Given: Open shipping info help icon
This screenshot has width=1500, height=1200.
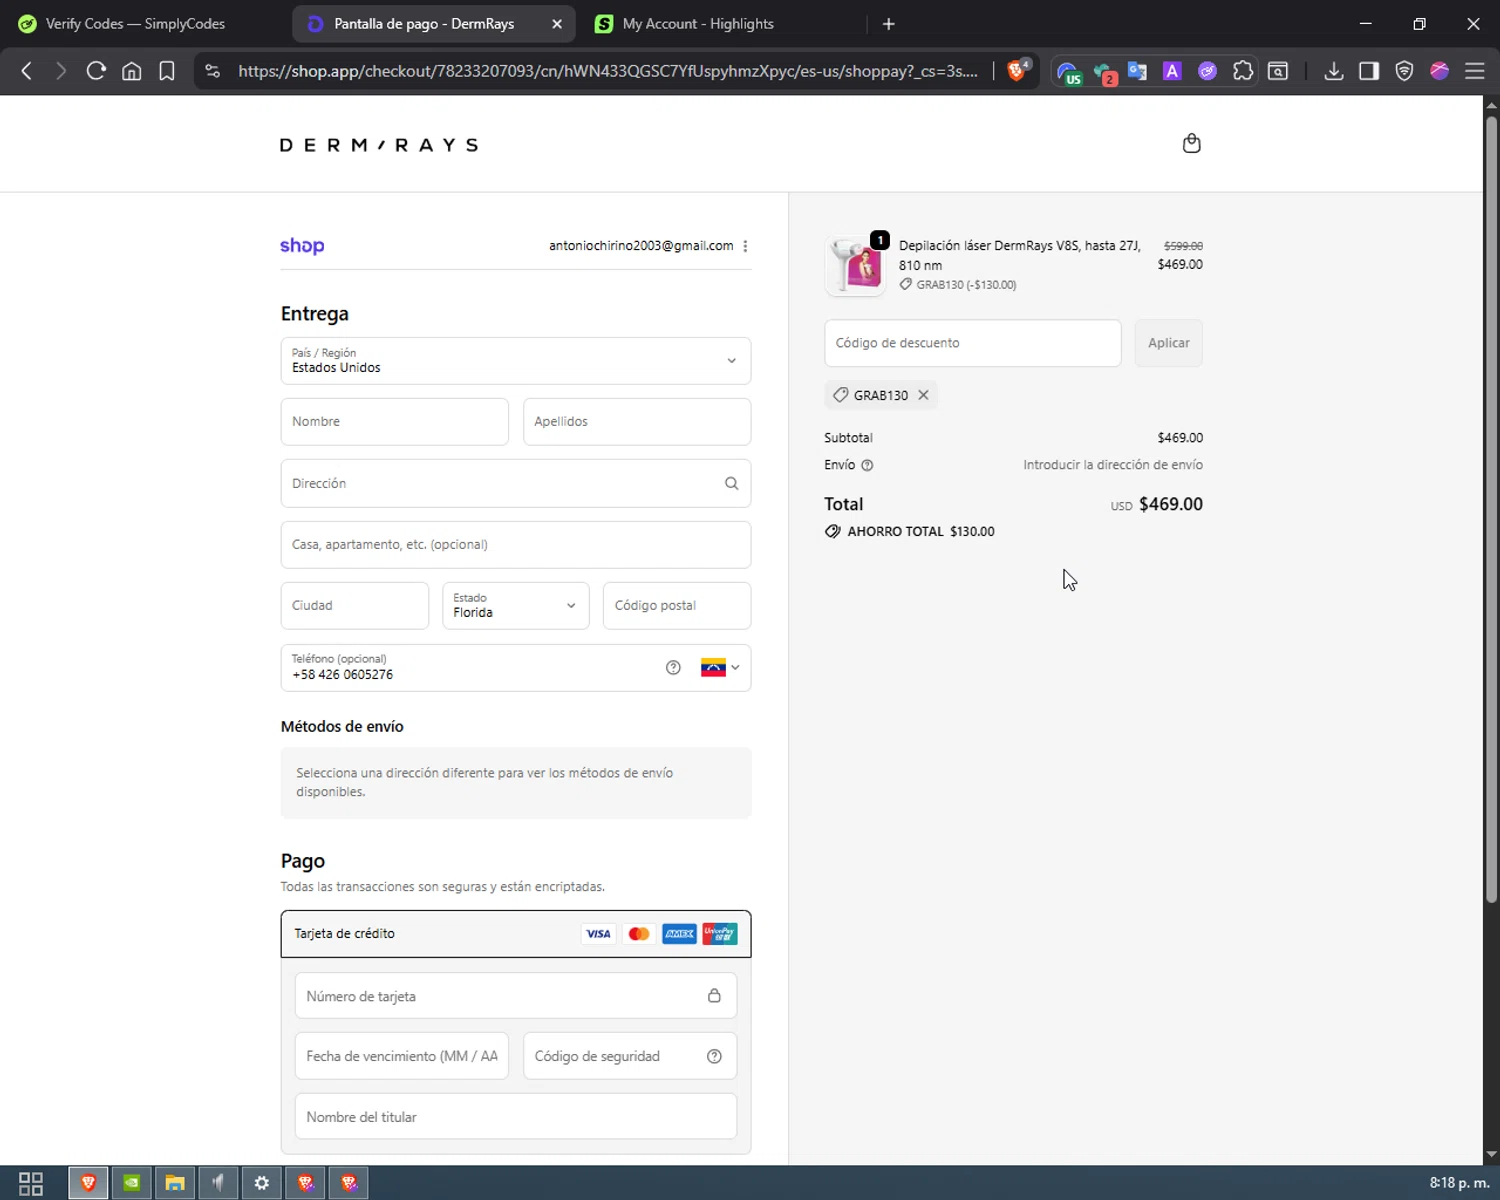Looking at the screenshot, I should (867, 465).
